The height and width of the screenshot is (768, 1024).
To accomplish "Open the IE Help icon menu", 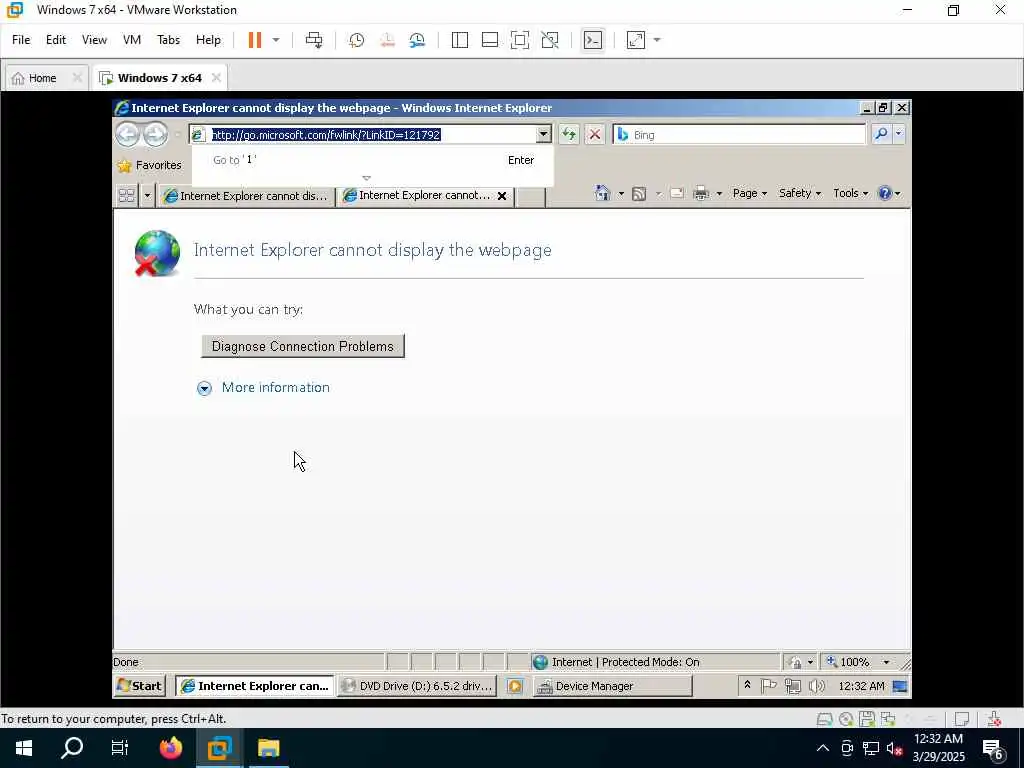I will pyautogui.click(x=889, y=193).
